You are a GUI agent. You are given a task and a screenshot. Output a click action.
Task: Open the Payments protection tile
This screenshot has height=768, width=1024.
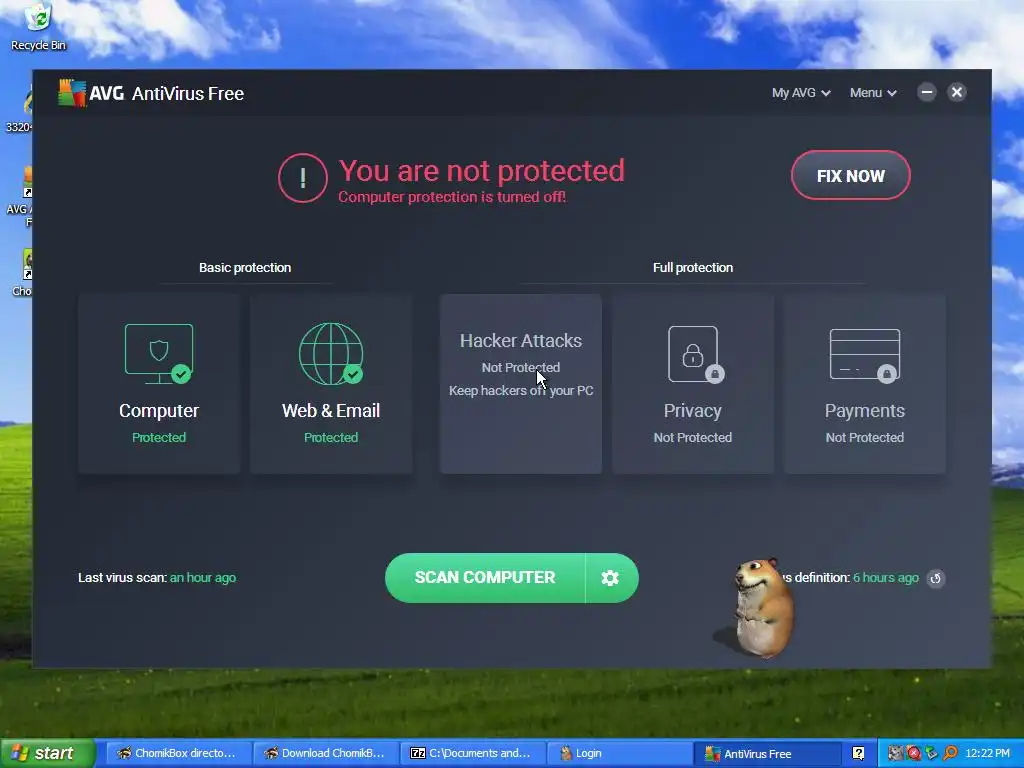pos(865,383)
